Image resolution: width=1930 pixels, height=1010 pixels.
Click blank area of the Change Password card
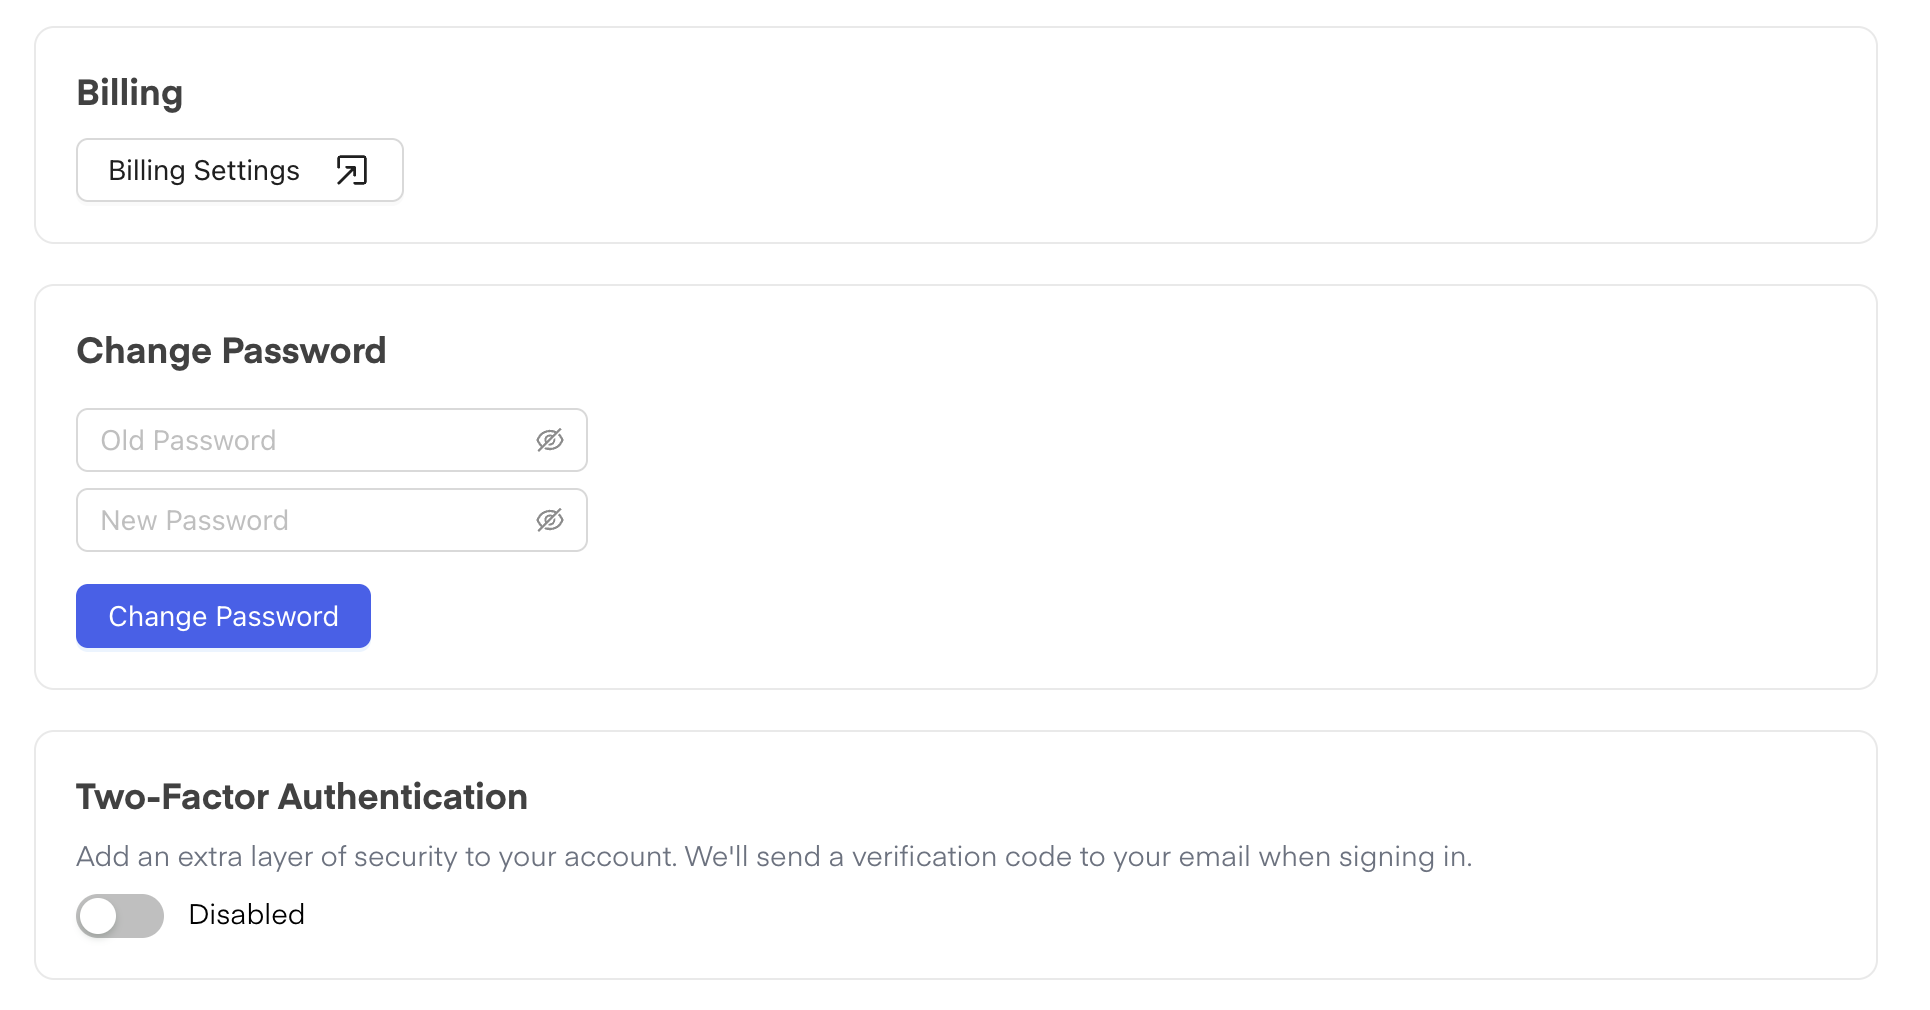pyautogui.click(x=1200, y=500)
